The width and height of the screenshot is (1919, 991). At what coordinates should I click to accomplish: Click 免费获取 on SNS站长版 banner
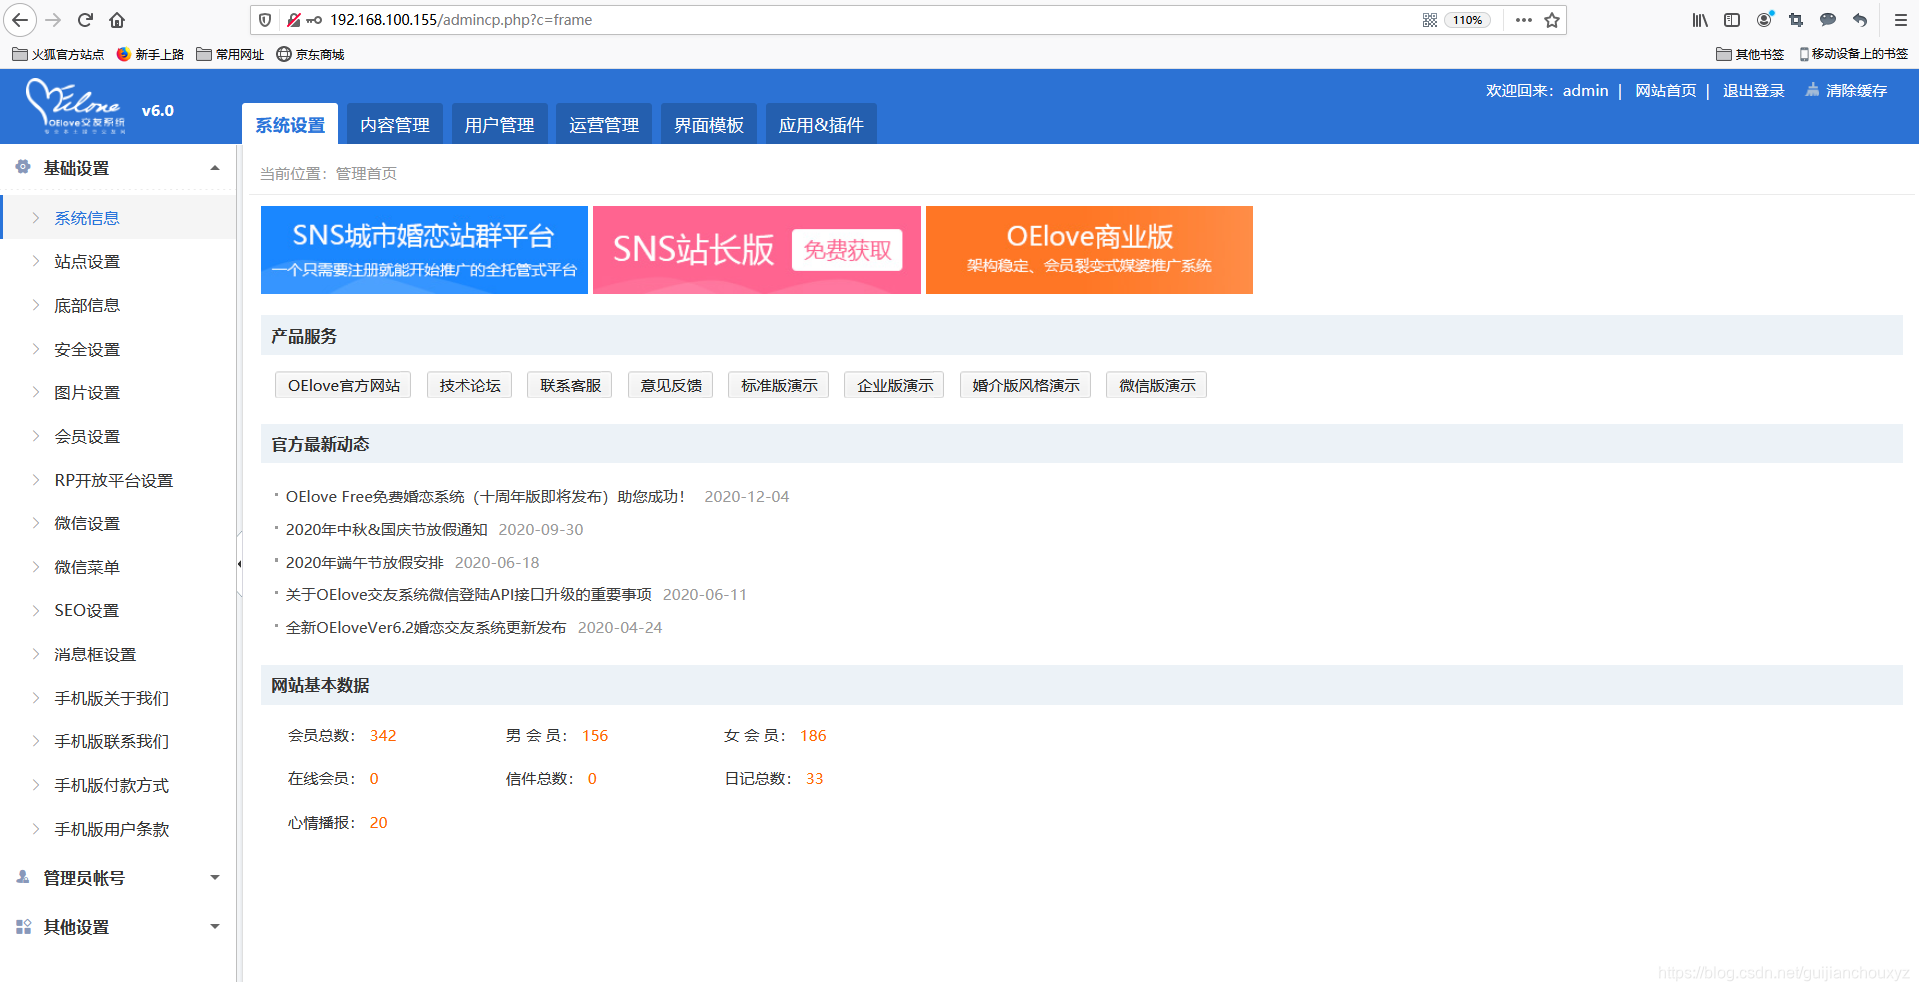click(x=847, y=250)
